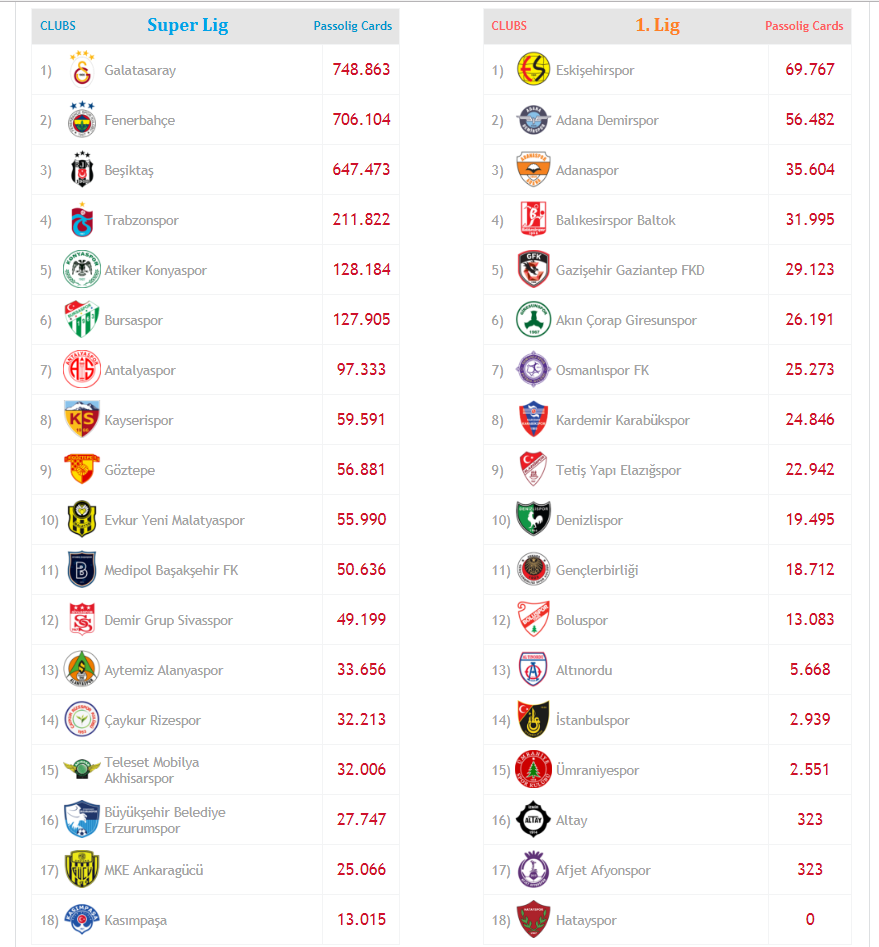The image size is (879, 947).
Task: Click the Trabzonspor club badge
Action: pos(82,220)
